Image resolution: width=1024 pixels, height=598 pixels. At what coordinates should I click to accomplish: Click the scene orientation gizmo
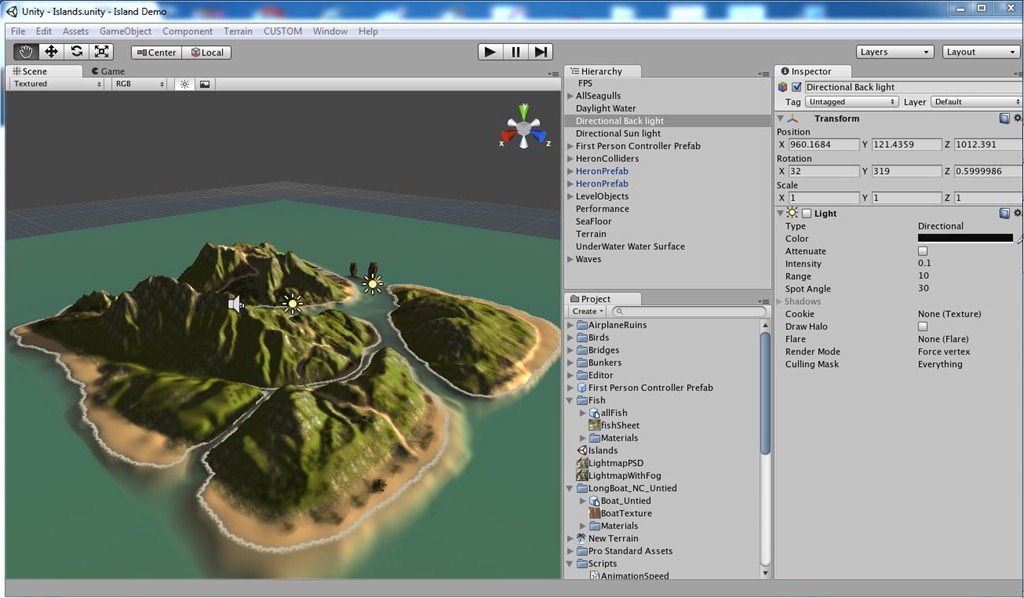[x=524, y=129]
